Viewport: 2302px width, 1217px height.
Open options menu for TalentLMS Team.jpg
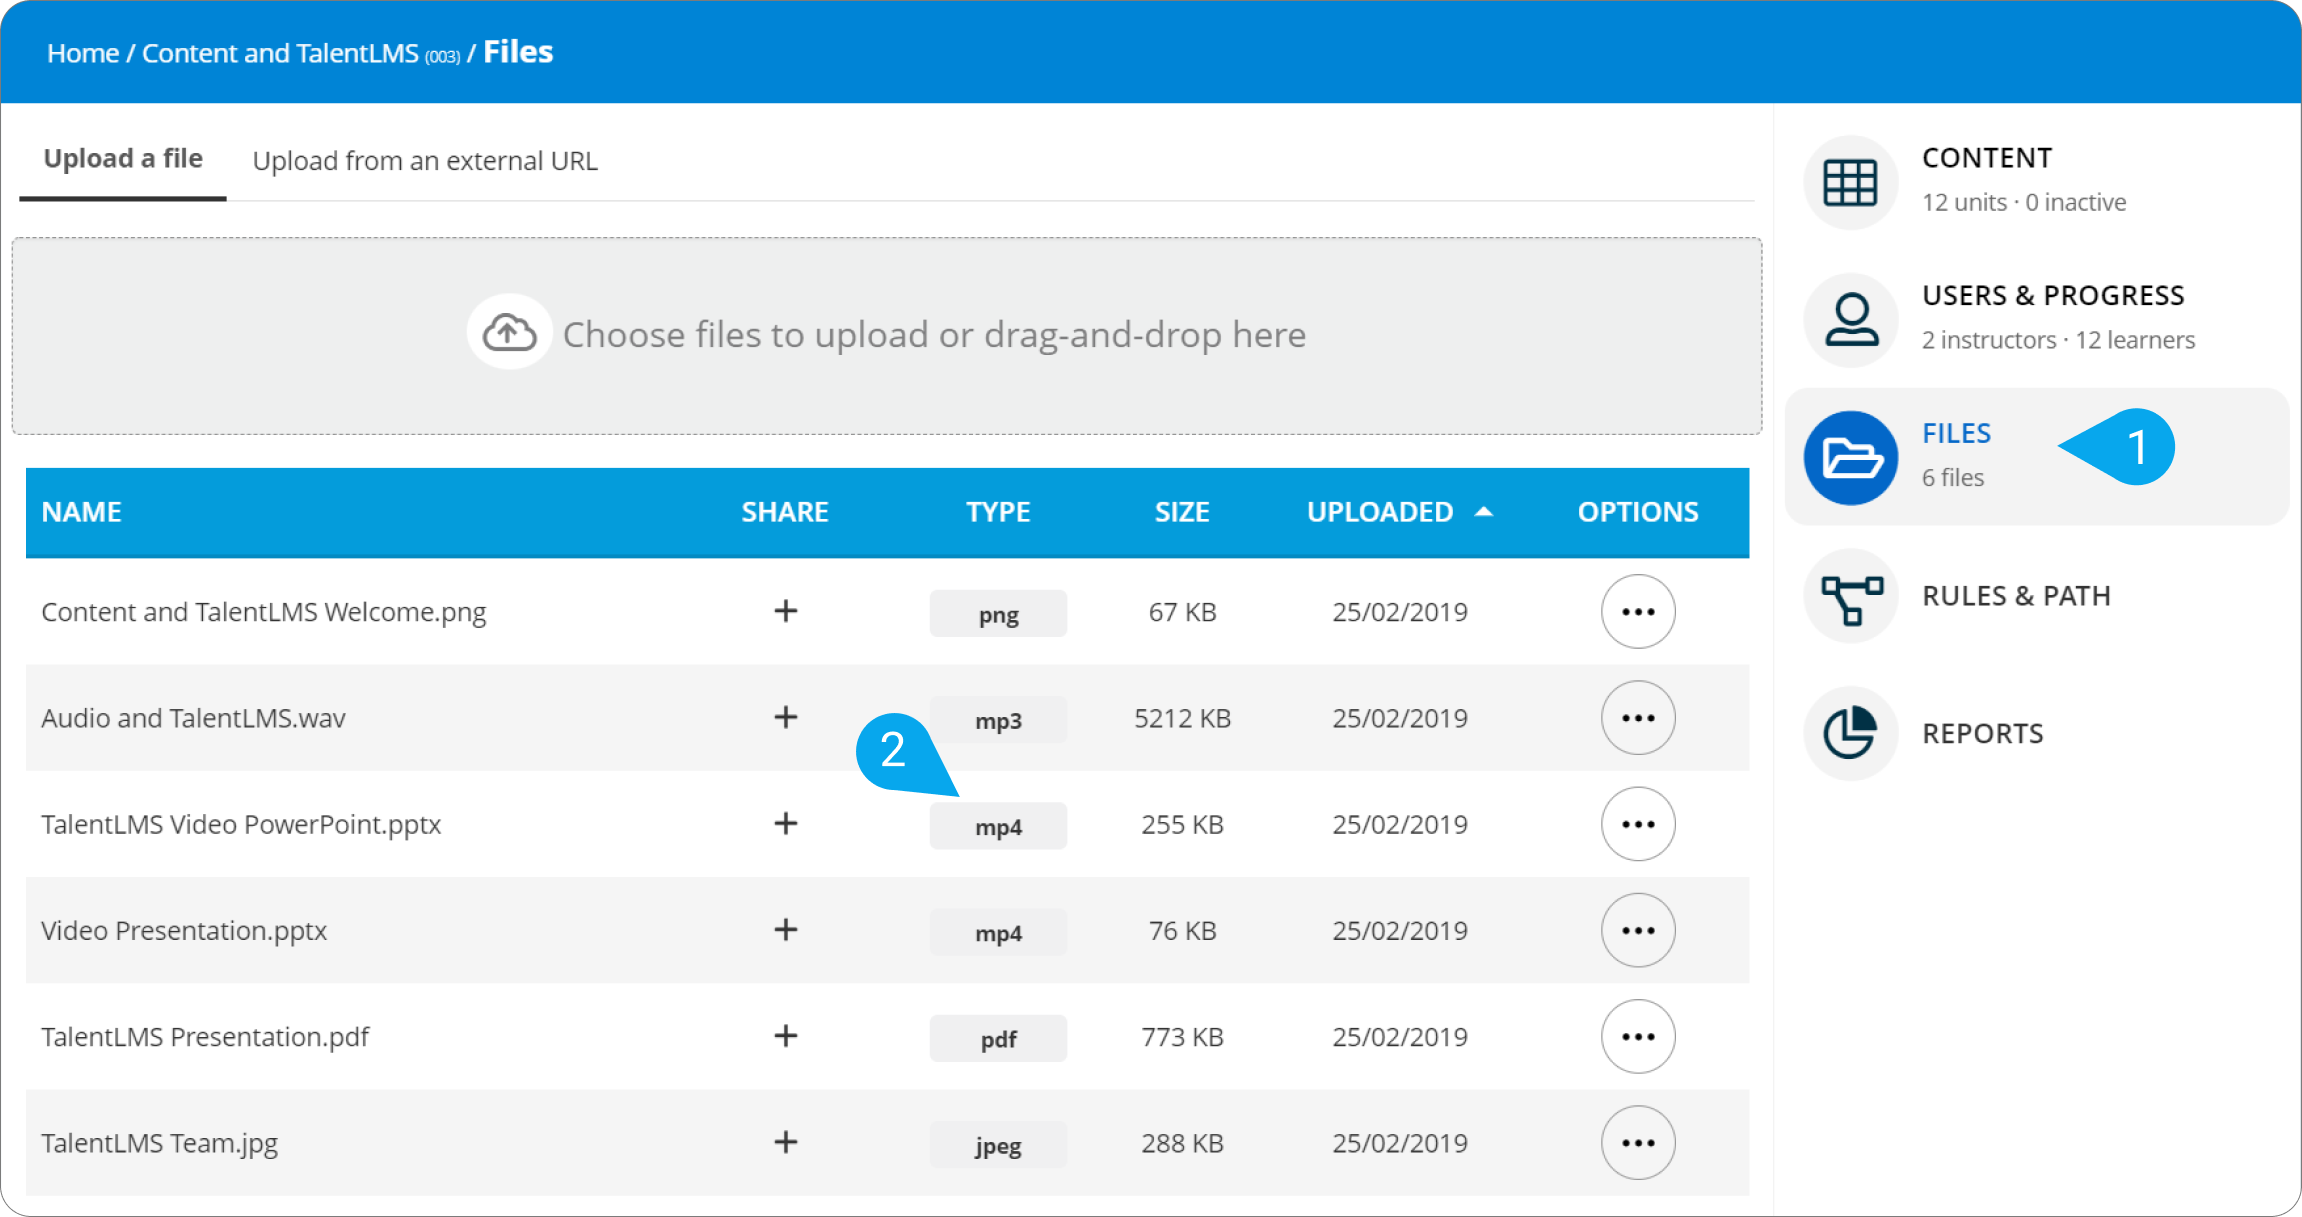pyautogui.click(x=1638, y=1142)
